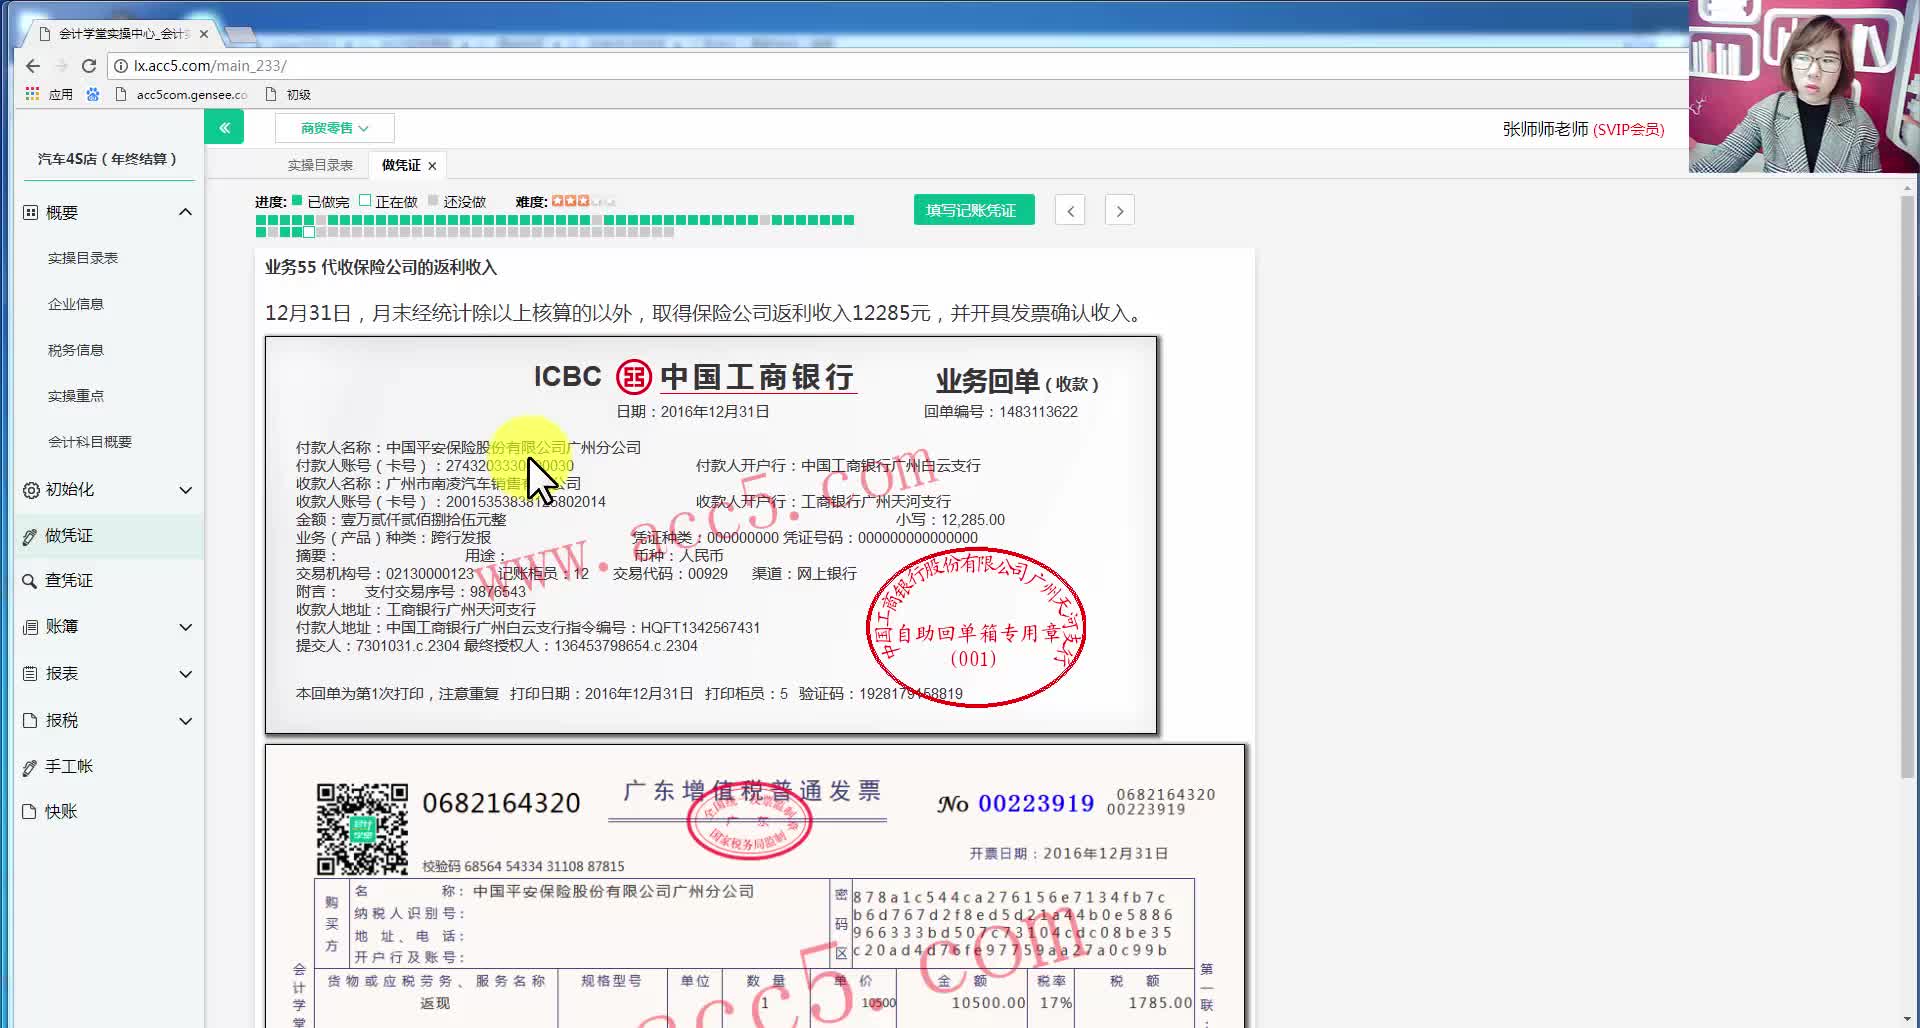The image size is (1920, 1028).
Task: Open the paw-icon bookmark in bookmarks bar
Action: [93, 94]
